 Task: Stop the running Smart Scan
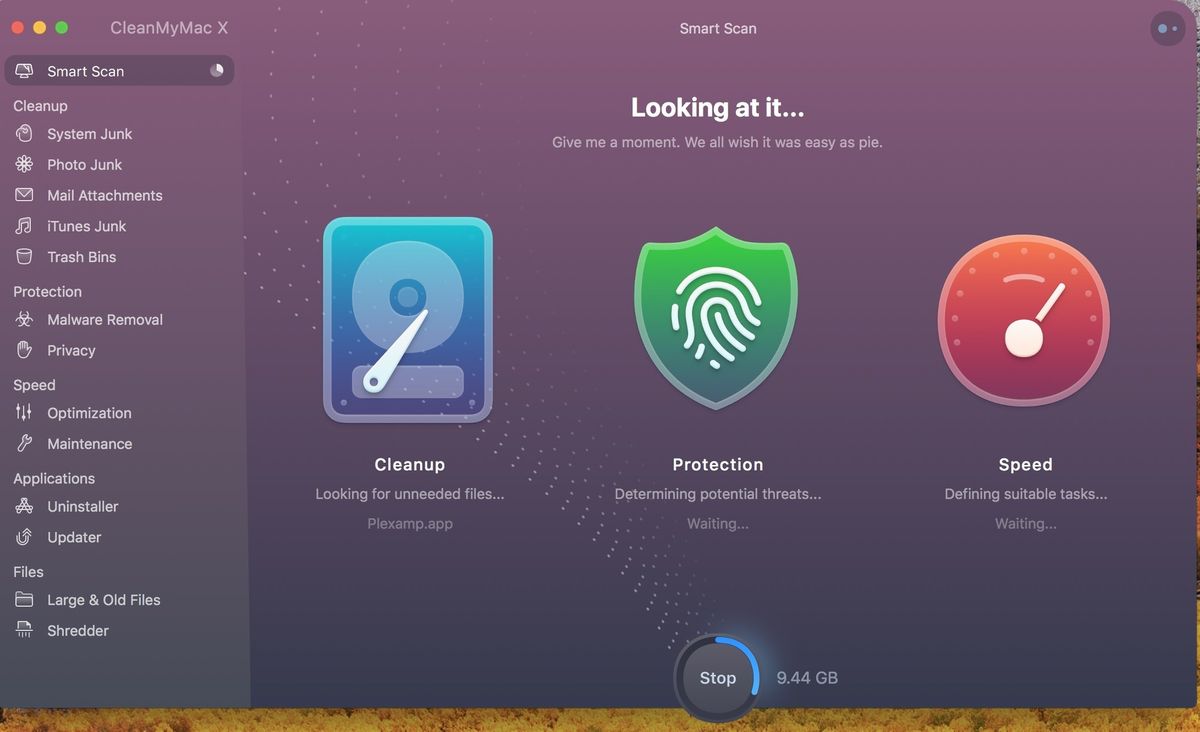pyautogui.click(x=716, y=677)
